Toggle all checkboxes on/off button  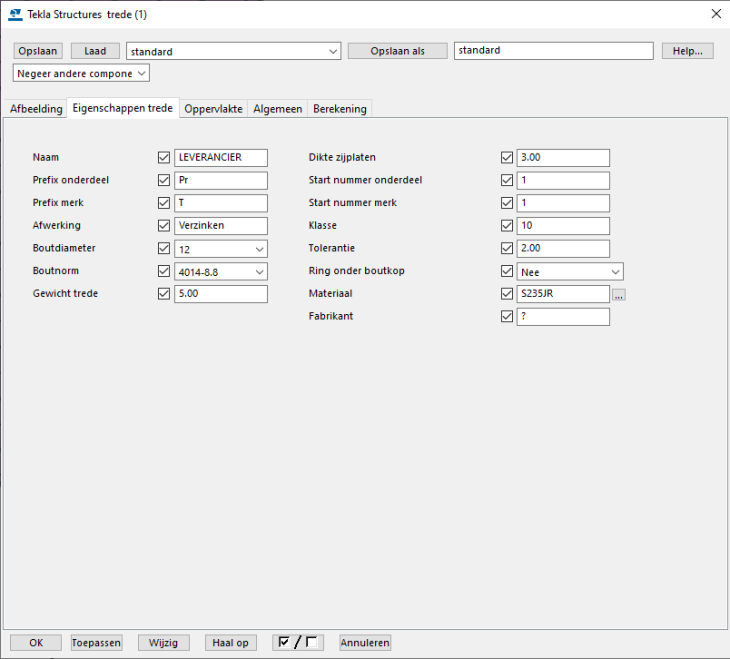point(297,643)
